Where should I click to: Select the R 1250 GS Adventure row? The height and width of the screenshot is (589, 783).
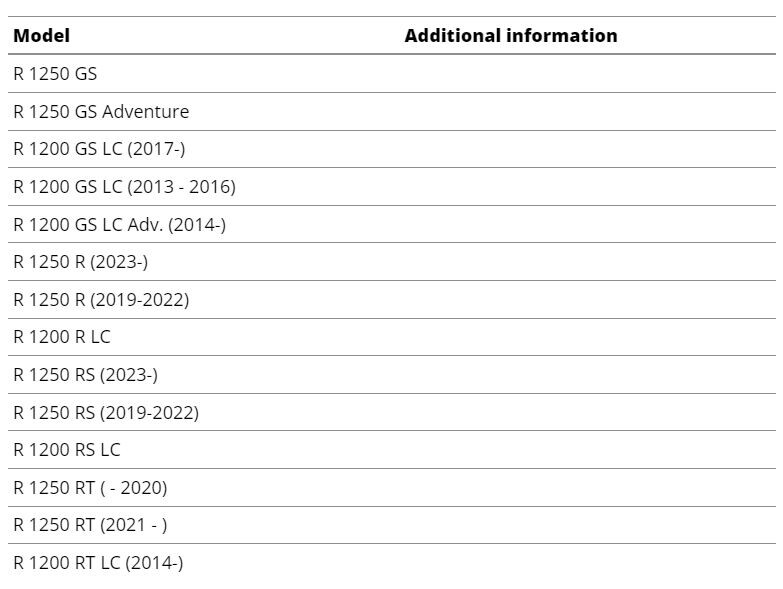point(392,111)
